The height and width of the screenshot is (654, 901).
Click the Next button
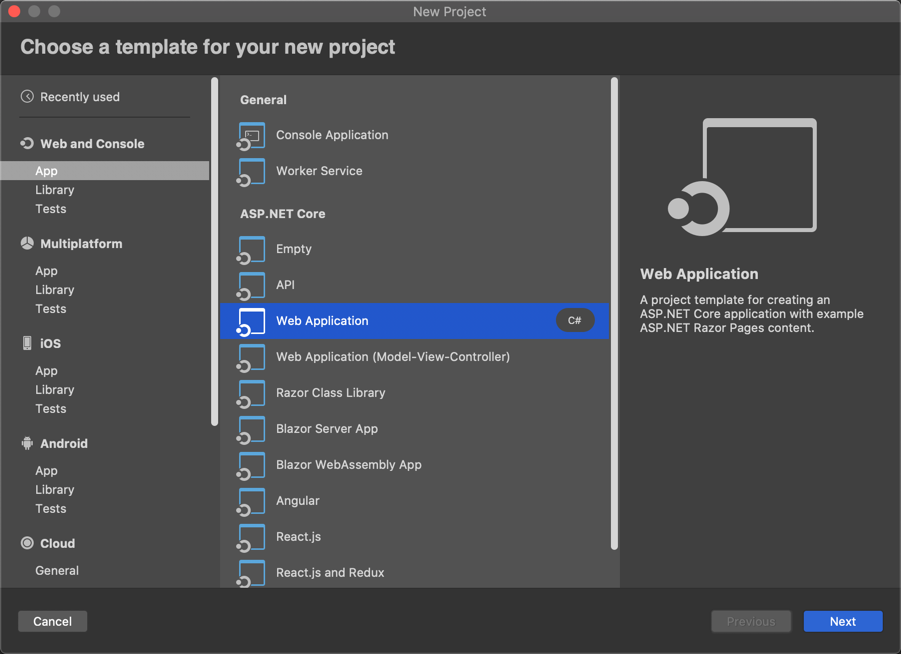tap(842, 621)
